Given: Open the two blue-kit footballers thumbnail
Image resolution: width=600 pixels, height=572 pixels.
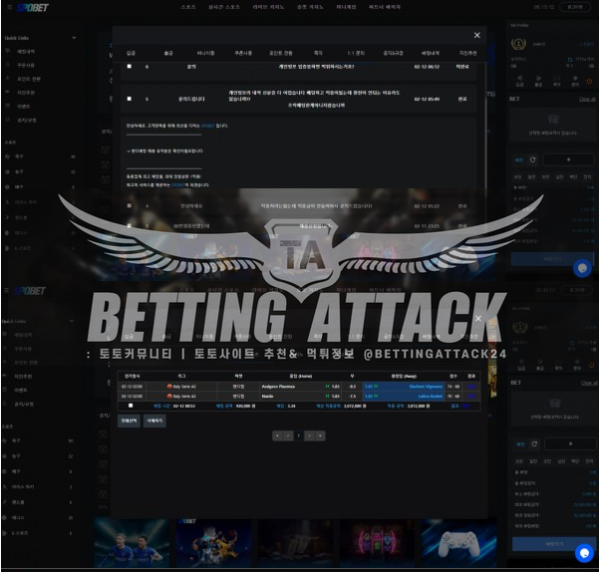Looking at the screenshot, I should click(x=132, y=542).
